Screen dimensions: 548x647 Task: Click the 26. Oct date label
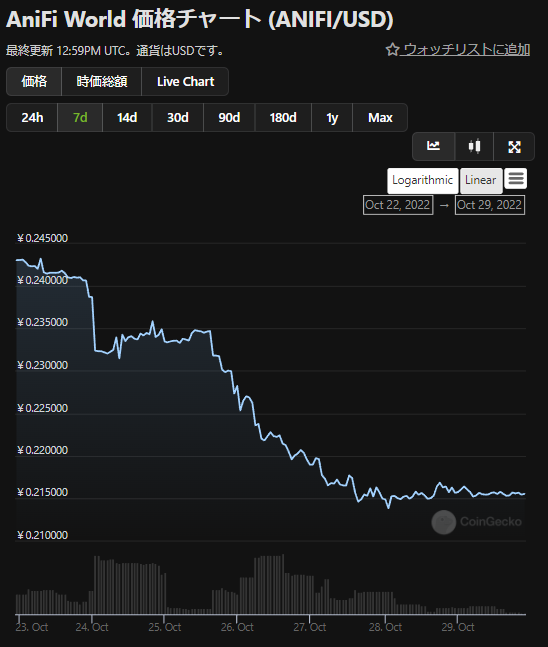click(237, 627)
